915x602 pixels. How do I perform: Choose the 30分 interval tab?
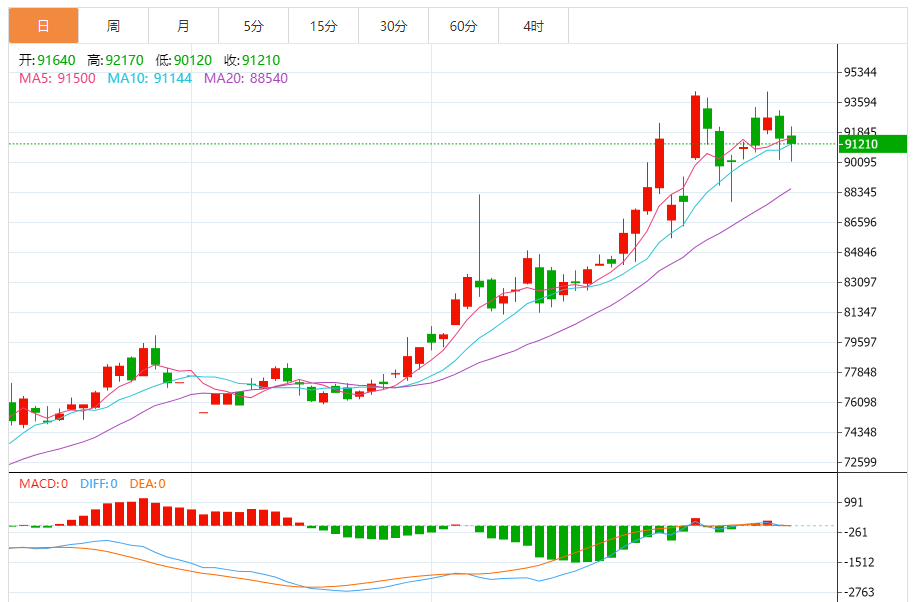[393, 26]
